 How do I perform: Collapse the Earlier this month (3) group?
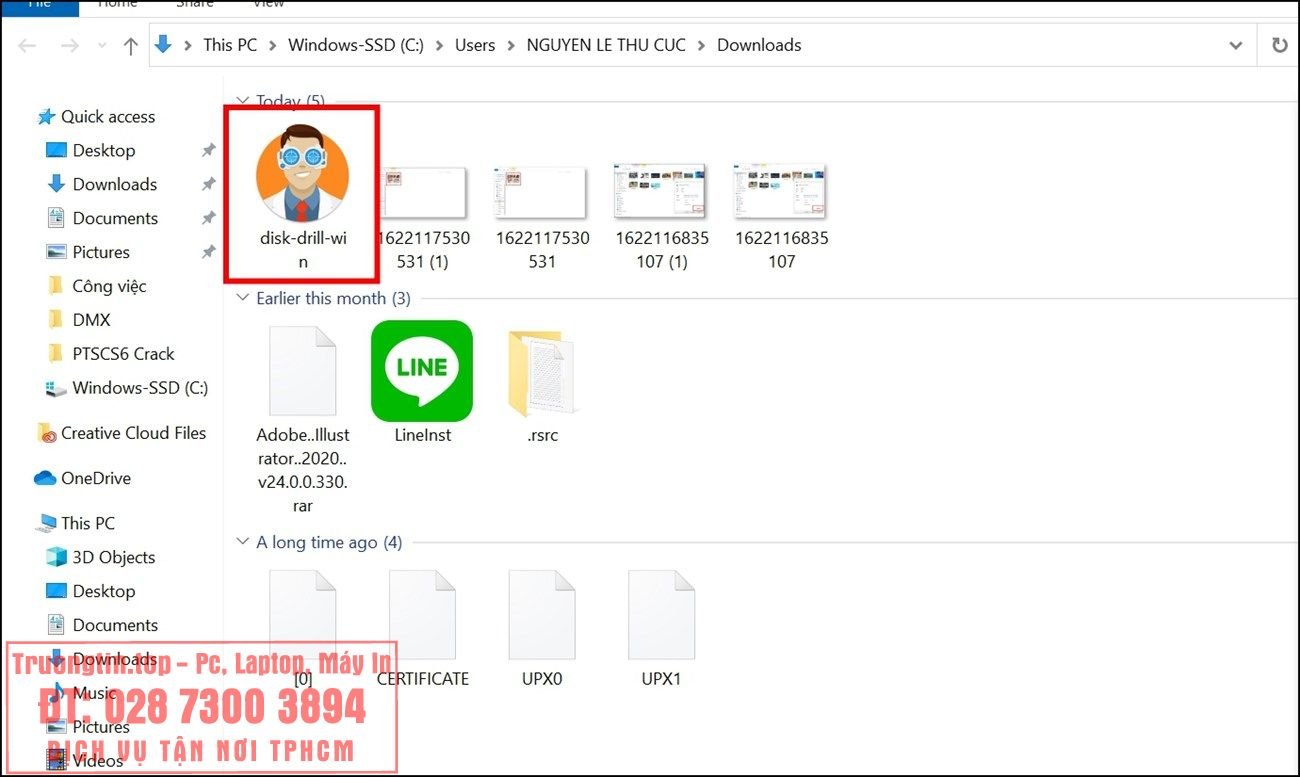pyautogui.click(x=242, y=298)
